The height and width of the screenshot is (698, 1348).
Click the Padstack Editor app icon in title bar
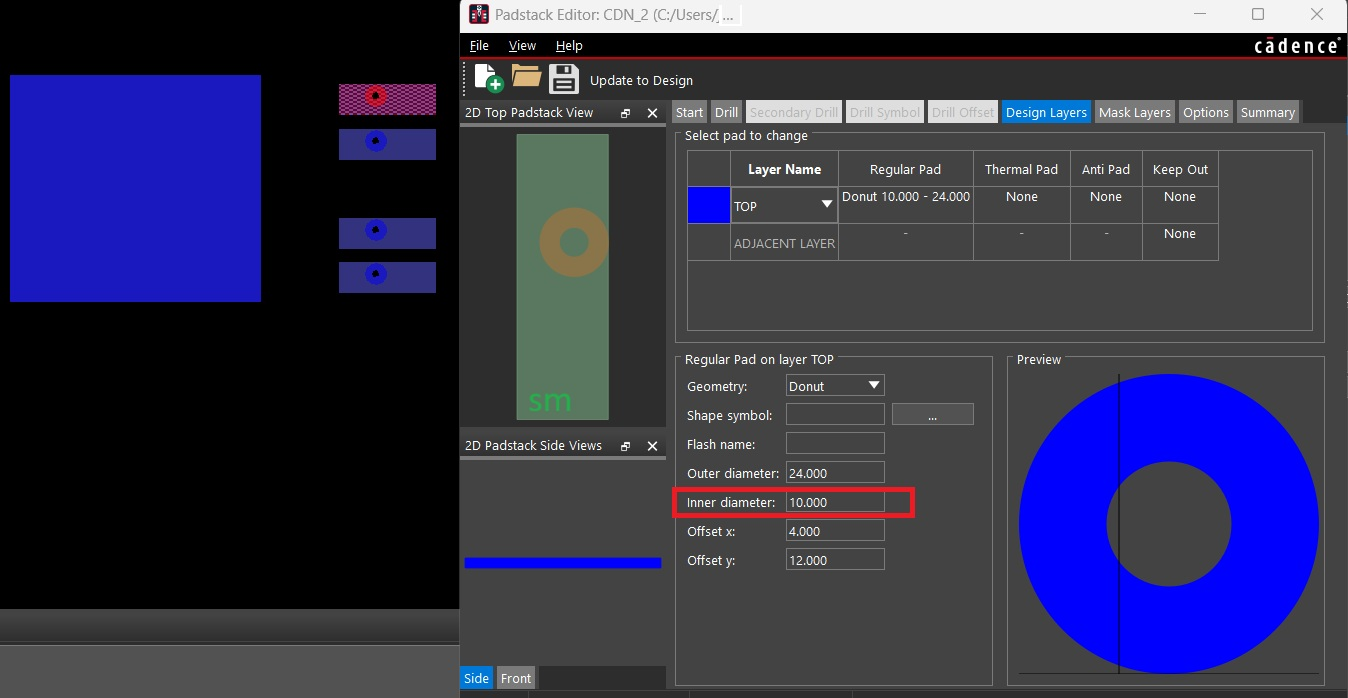click(x=479, y=15)
